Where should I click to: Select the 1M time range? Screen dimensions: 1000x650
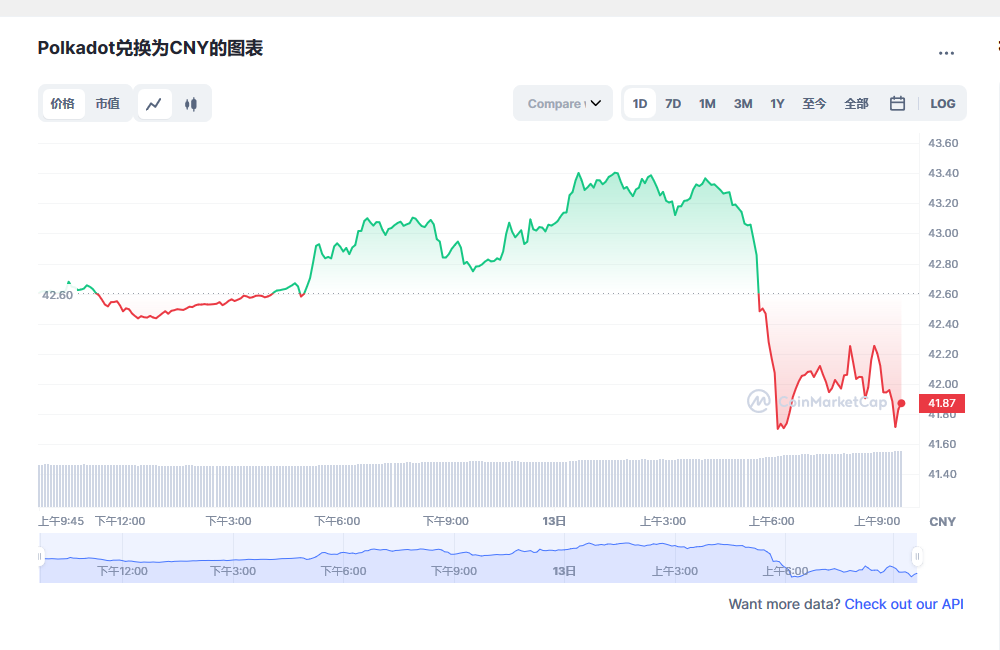[707, 103]
